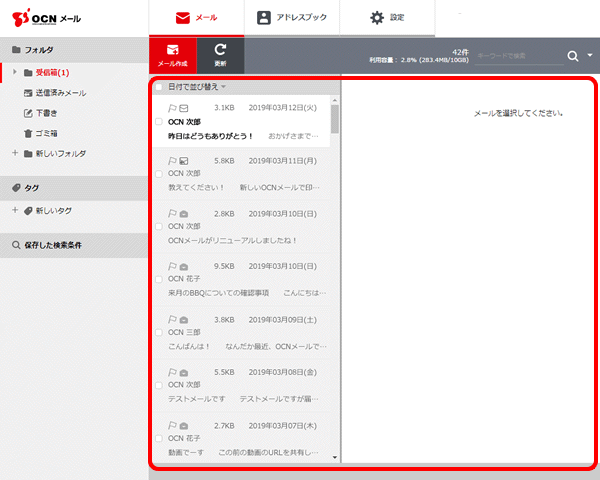Viewport: 600px width, 480px height.
Task: Click unread envelope icon on 03月12日 mail
Action: [184, 108]
